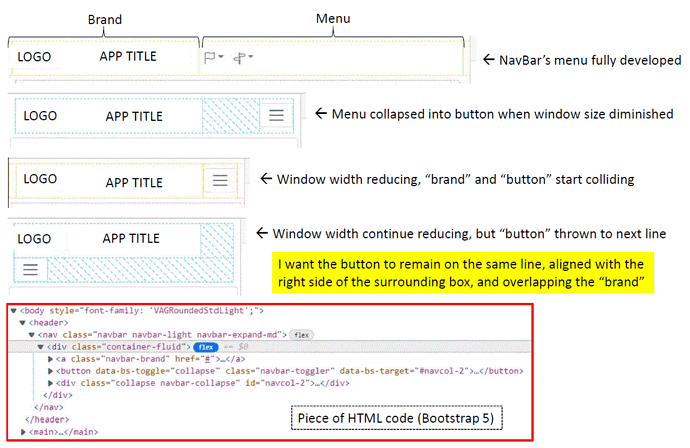Toggle the gray flex badge on the nav element

tap(301, 335)
